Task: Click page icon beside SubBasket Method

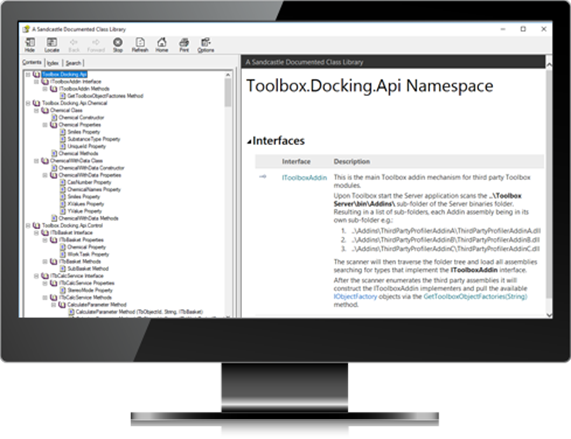Action: pos(63,269)
